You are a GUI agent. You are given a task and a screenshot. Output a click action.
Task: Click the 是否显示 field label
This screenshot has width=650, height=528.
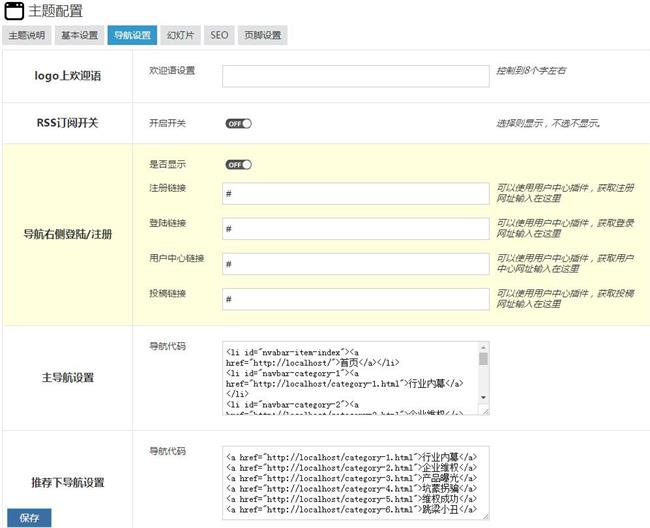click(167, 164)
